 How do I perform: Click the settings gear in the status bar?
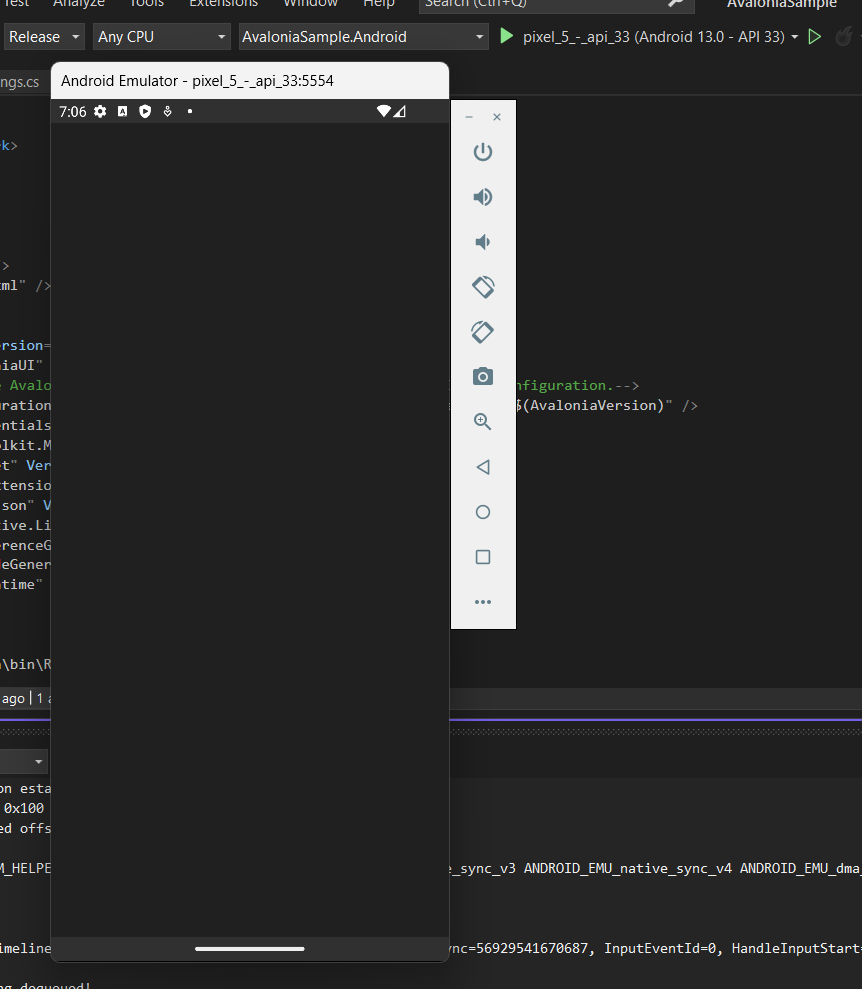coord(99,111)
